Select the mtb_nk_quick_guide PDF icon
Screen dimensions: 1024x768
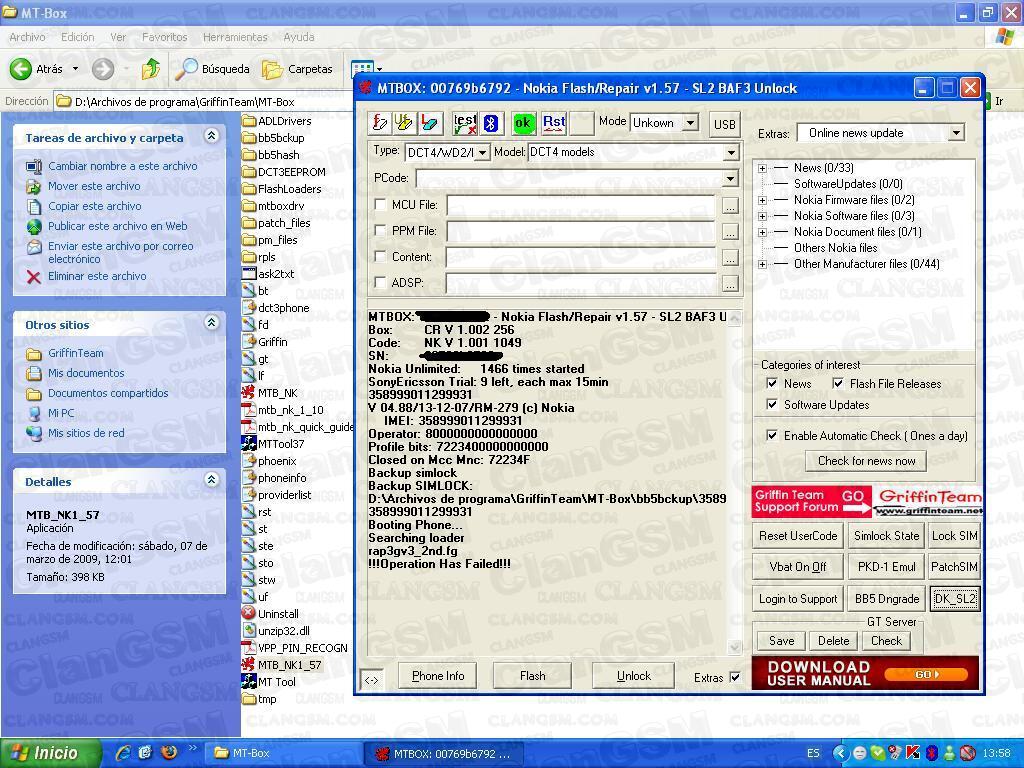248,426
